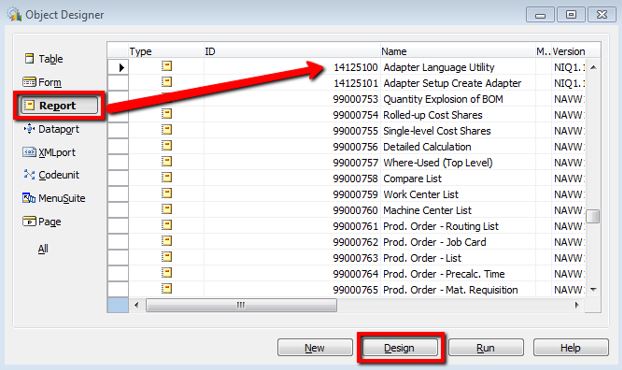Click the horizontal scrollbar thumb
The image size is (622, 370).
pyautogui.click(x=241, y=305)
